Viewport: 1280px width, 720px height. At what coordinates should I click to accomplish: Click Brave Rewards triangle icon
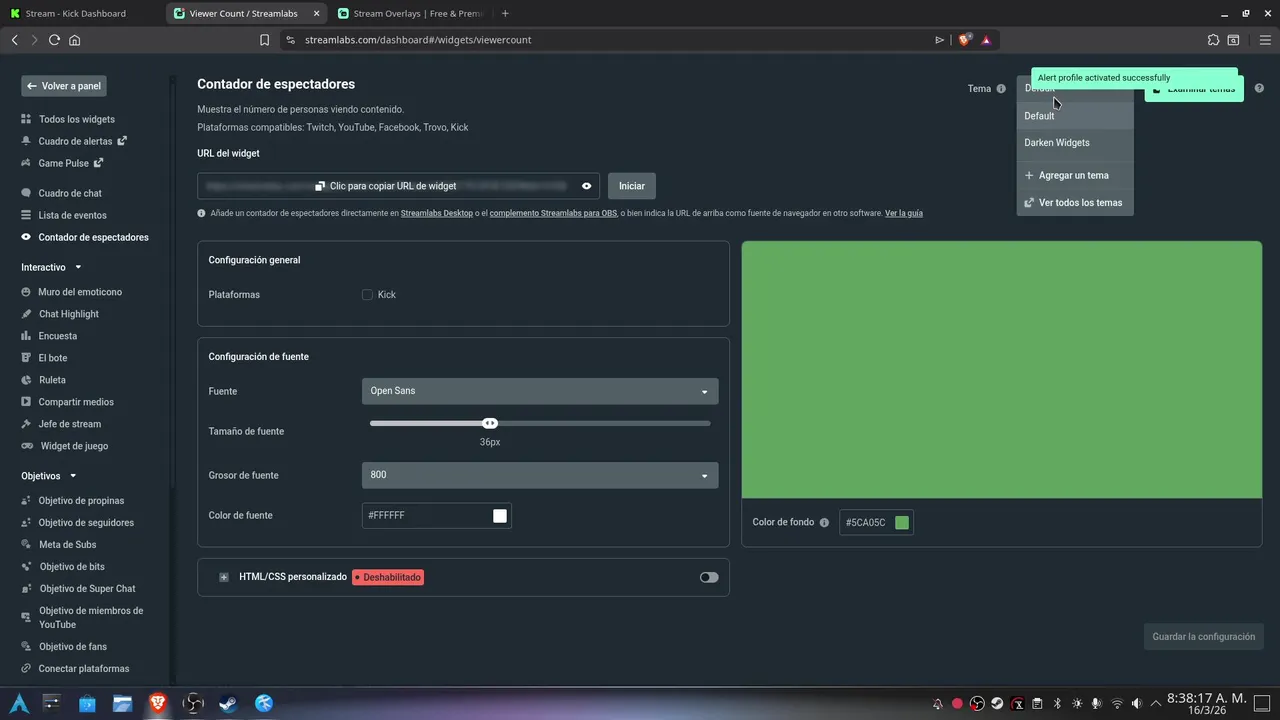[x=986, y=40]
